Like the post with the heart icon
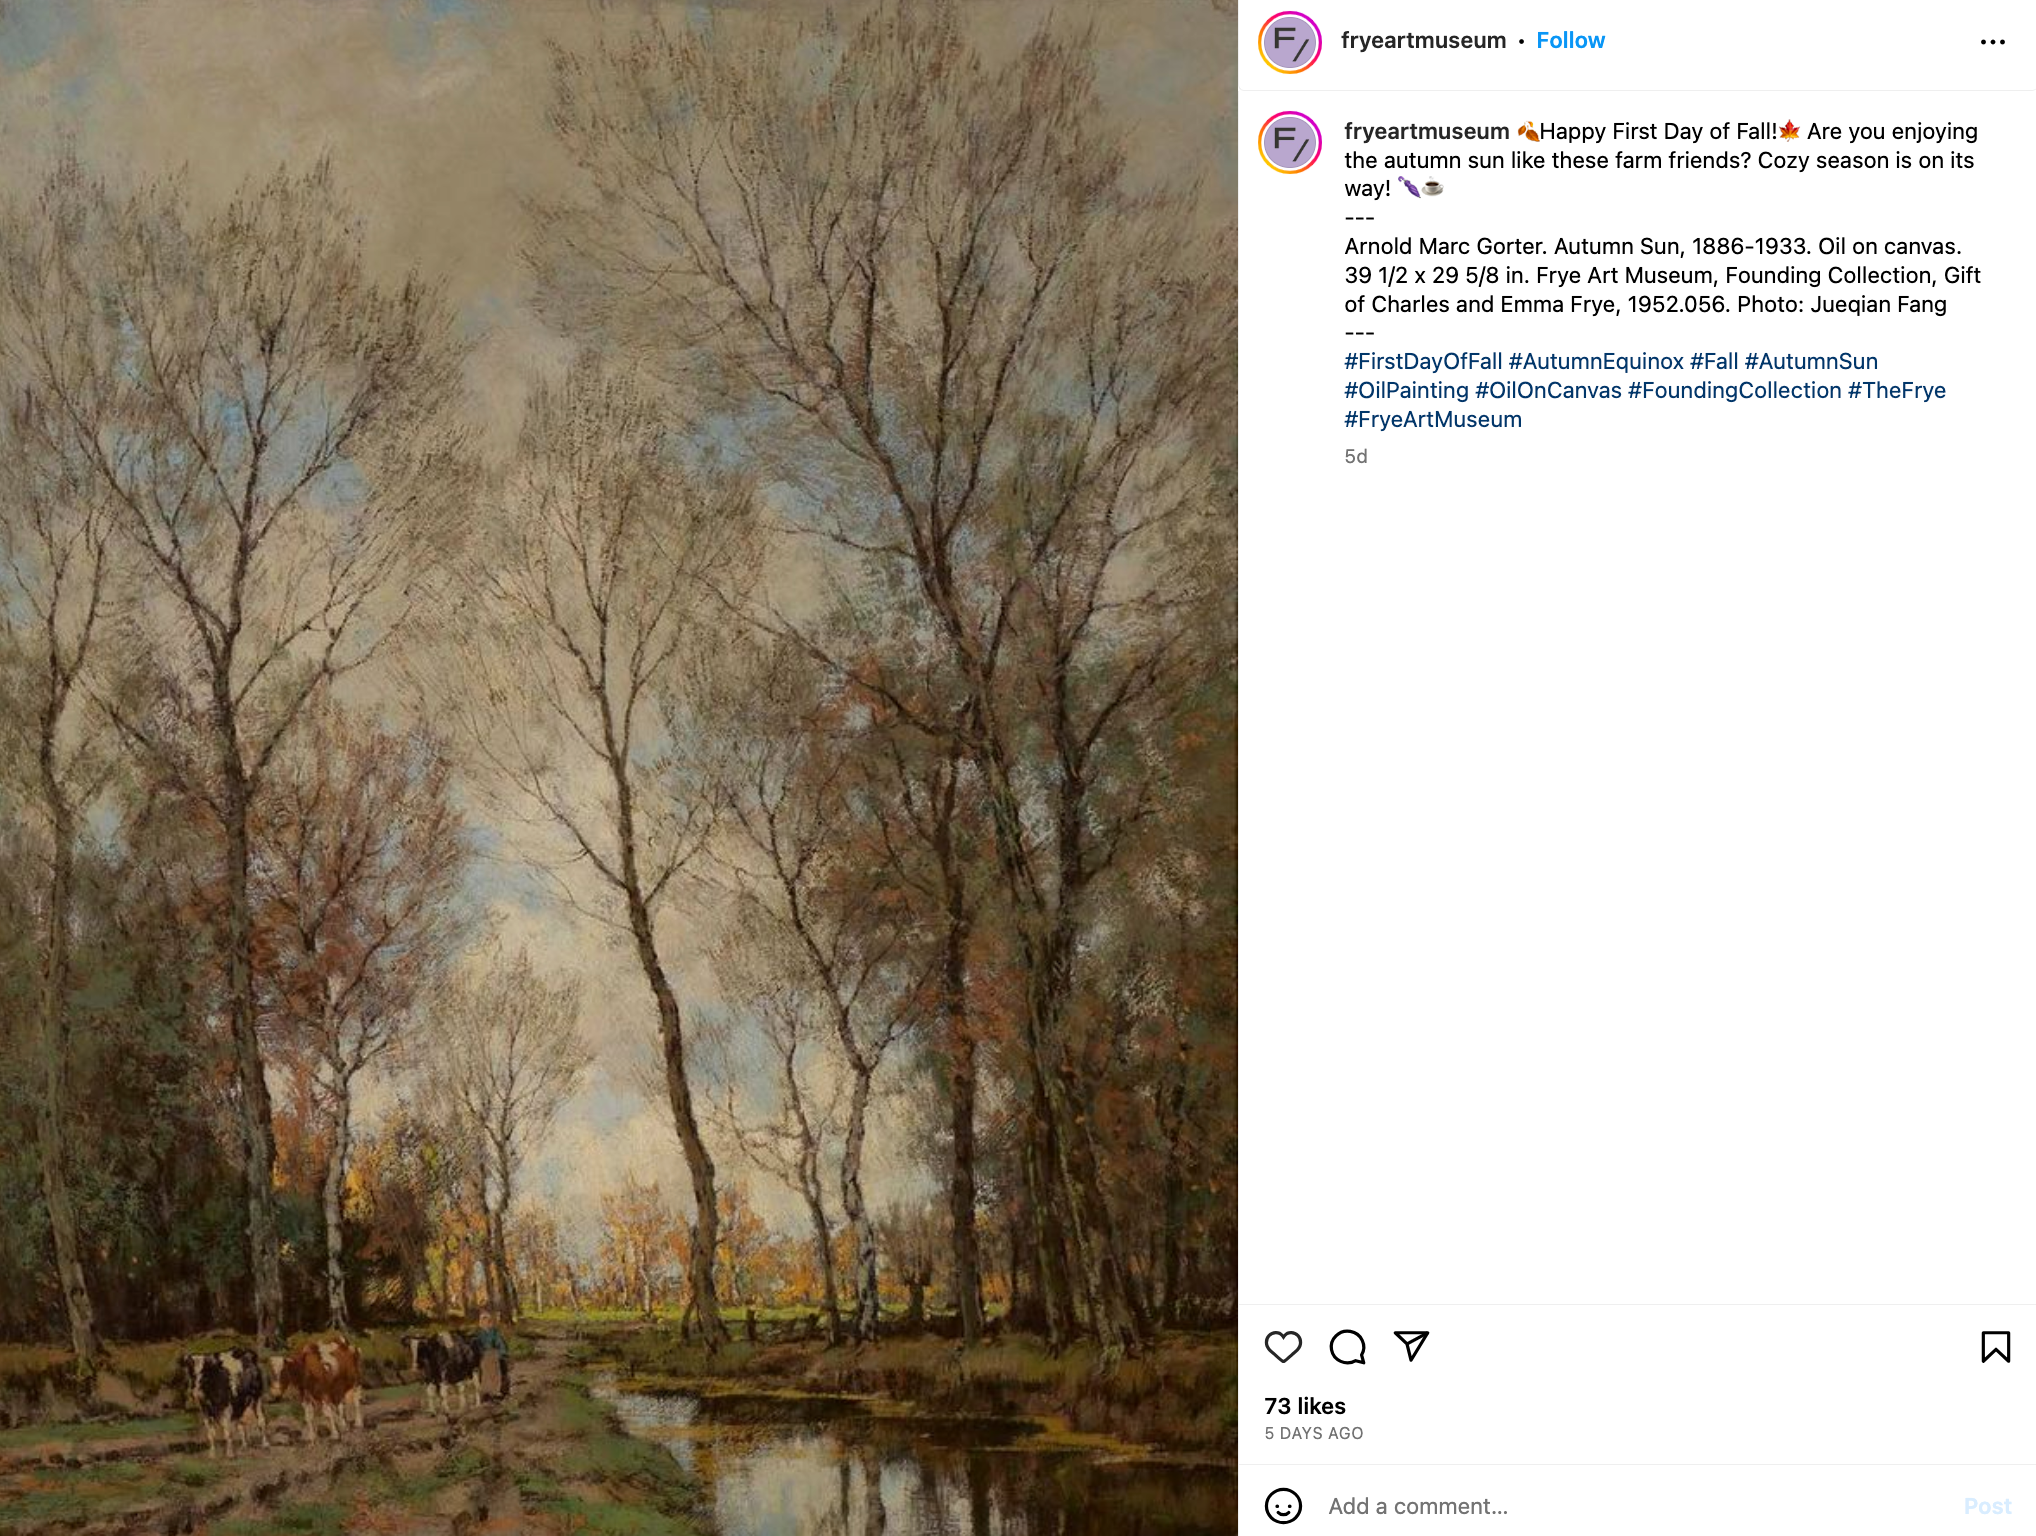The image size is (2036, 1536). 1283,1347
